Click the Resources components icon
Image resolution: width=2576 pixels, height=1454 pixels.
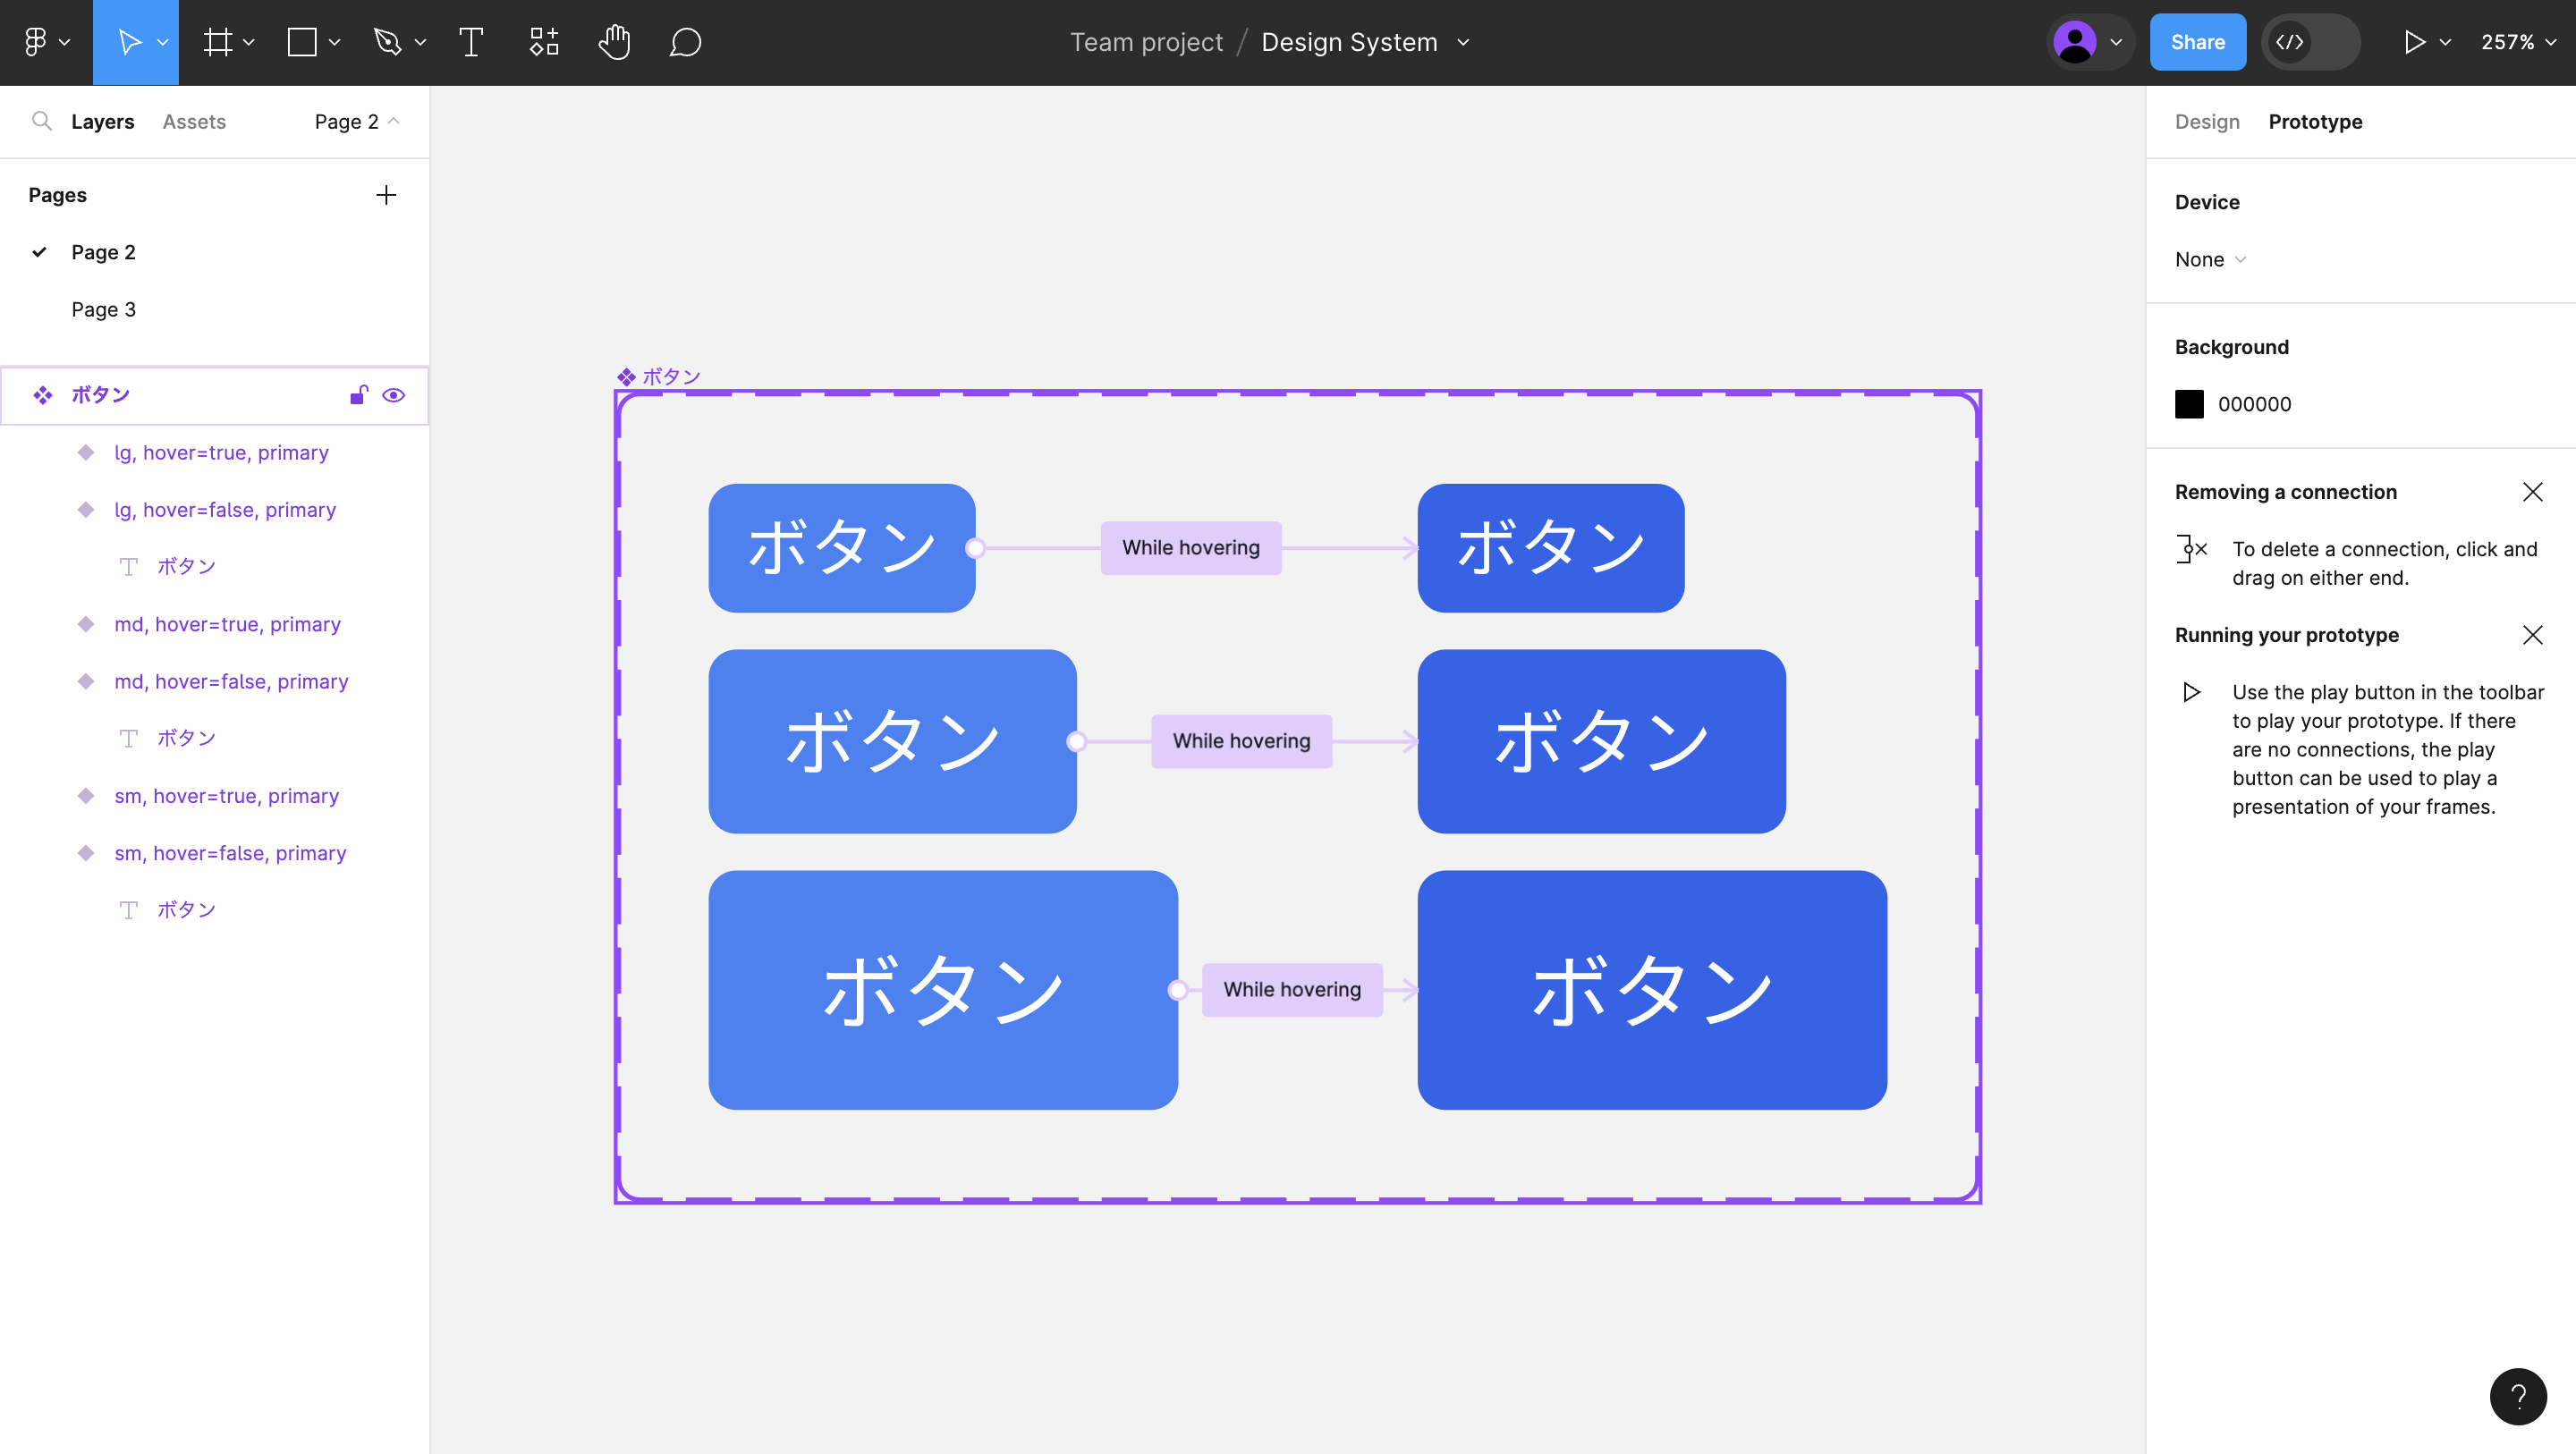point(543,42)
